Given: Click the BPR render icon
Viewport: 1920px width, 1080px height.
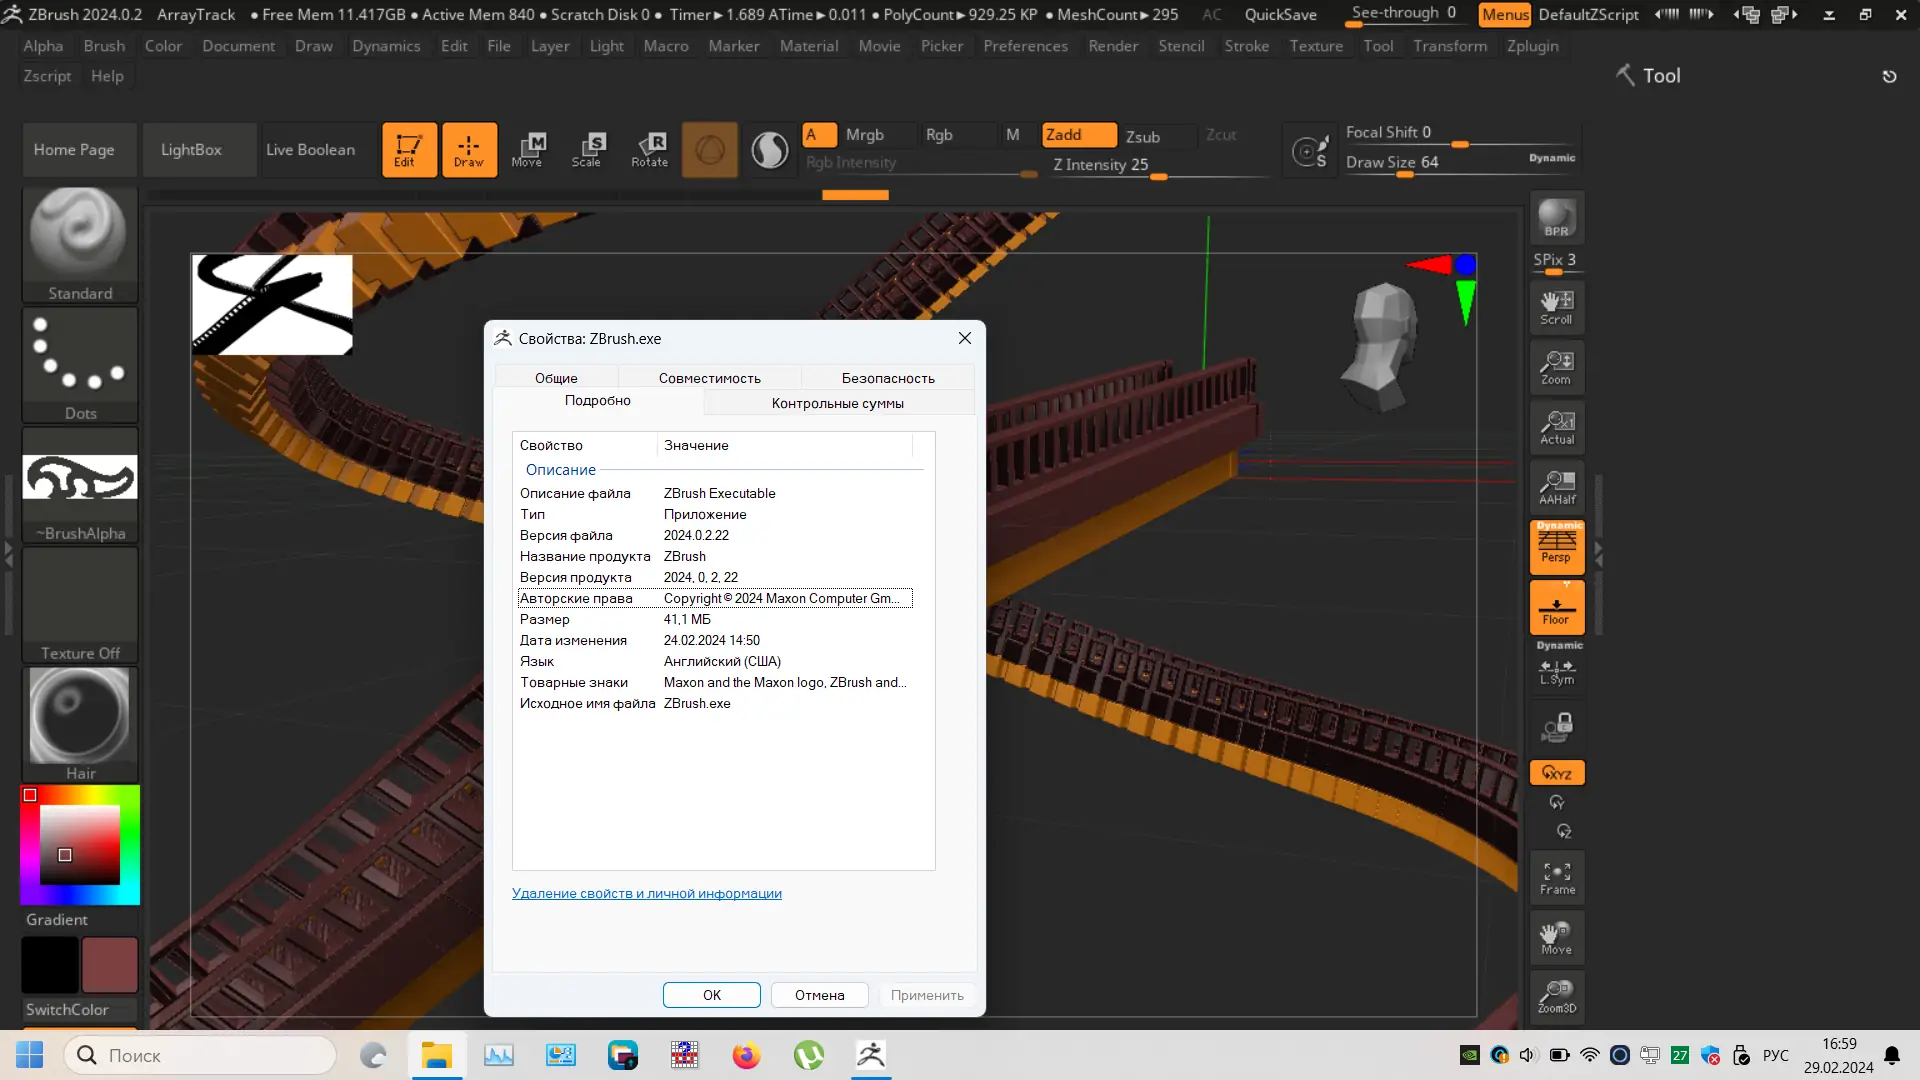Looking at the screenshot, I should 1556,218.
